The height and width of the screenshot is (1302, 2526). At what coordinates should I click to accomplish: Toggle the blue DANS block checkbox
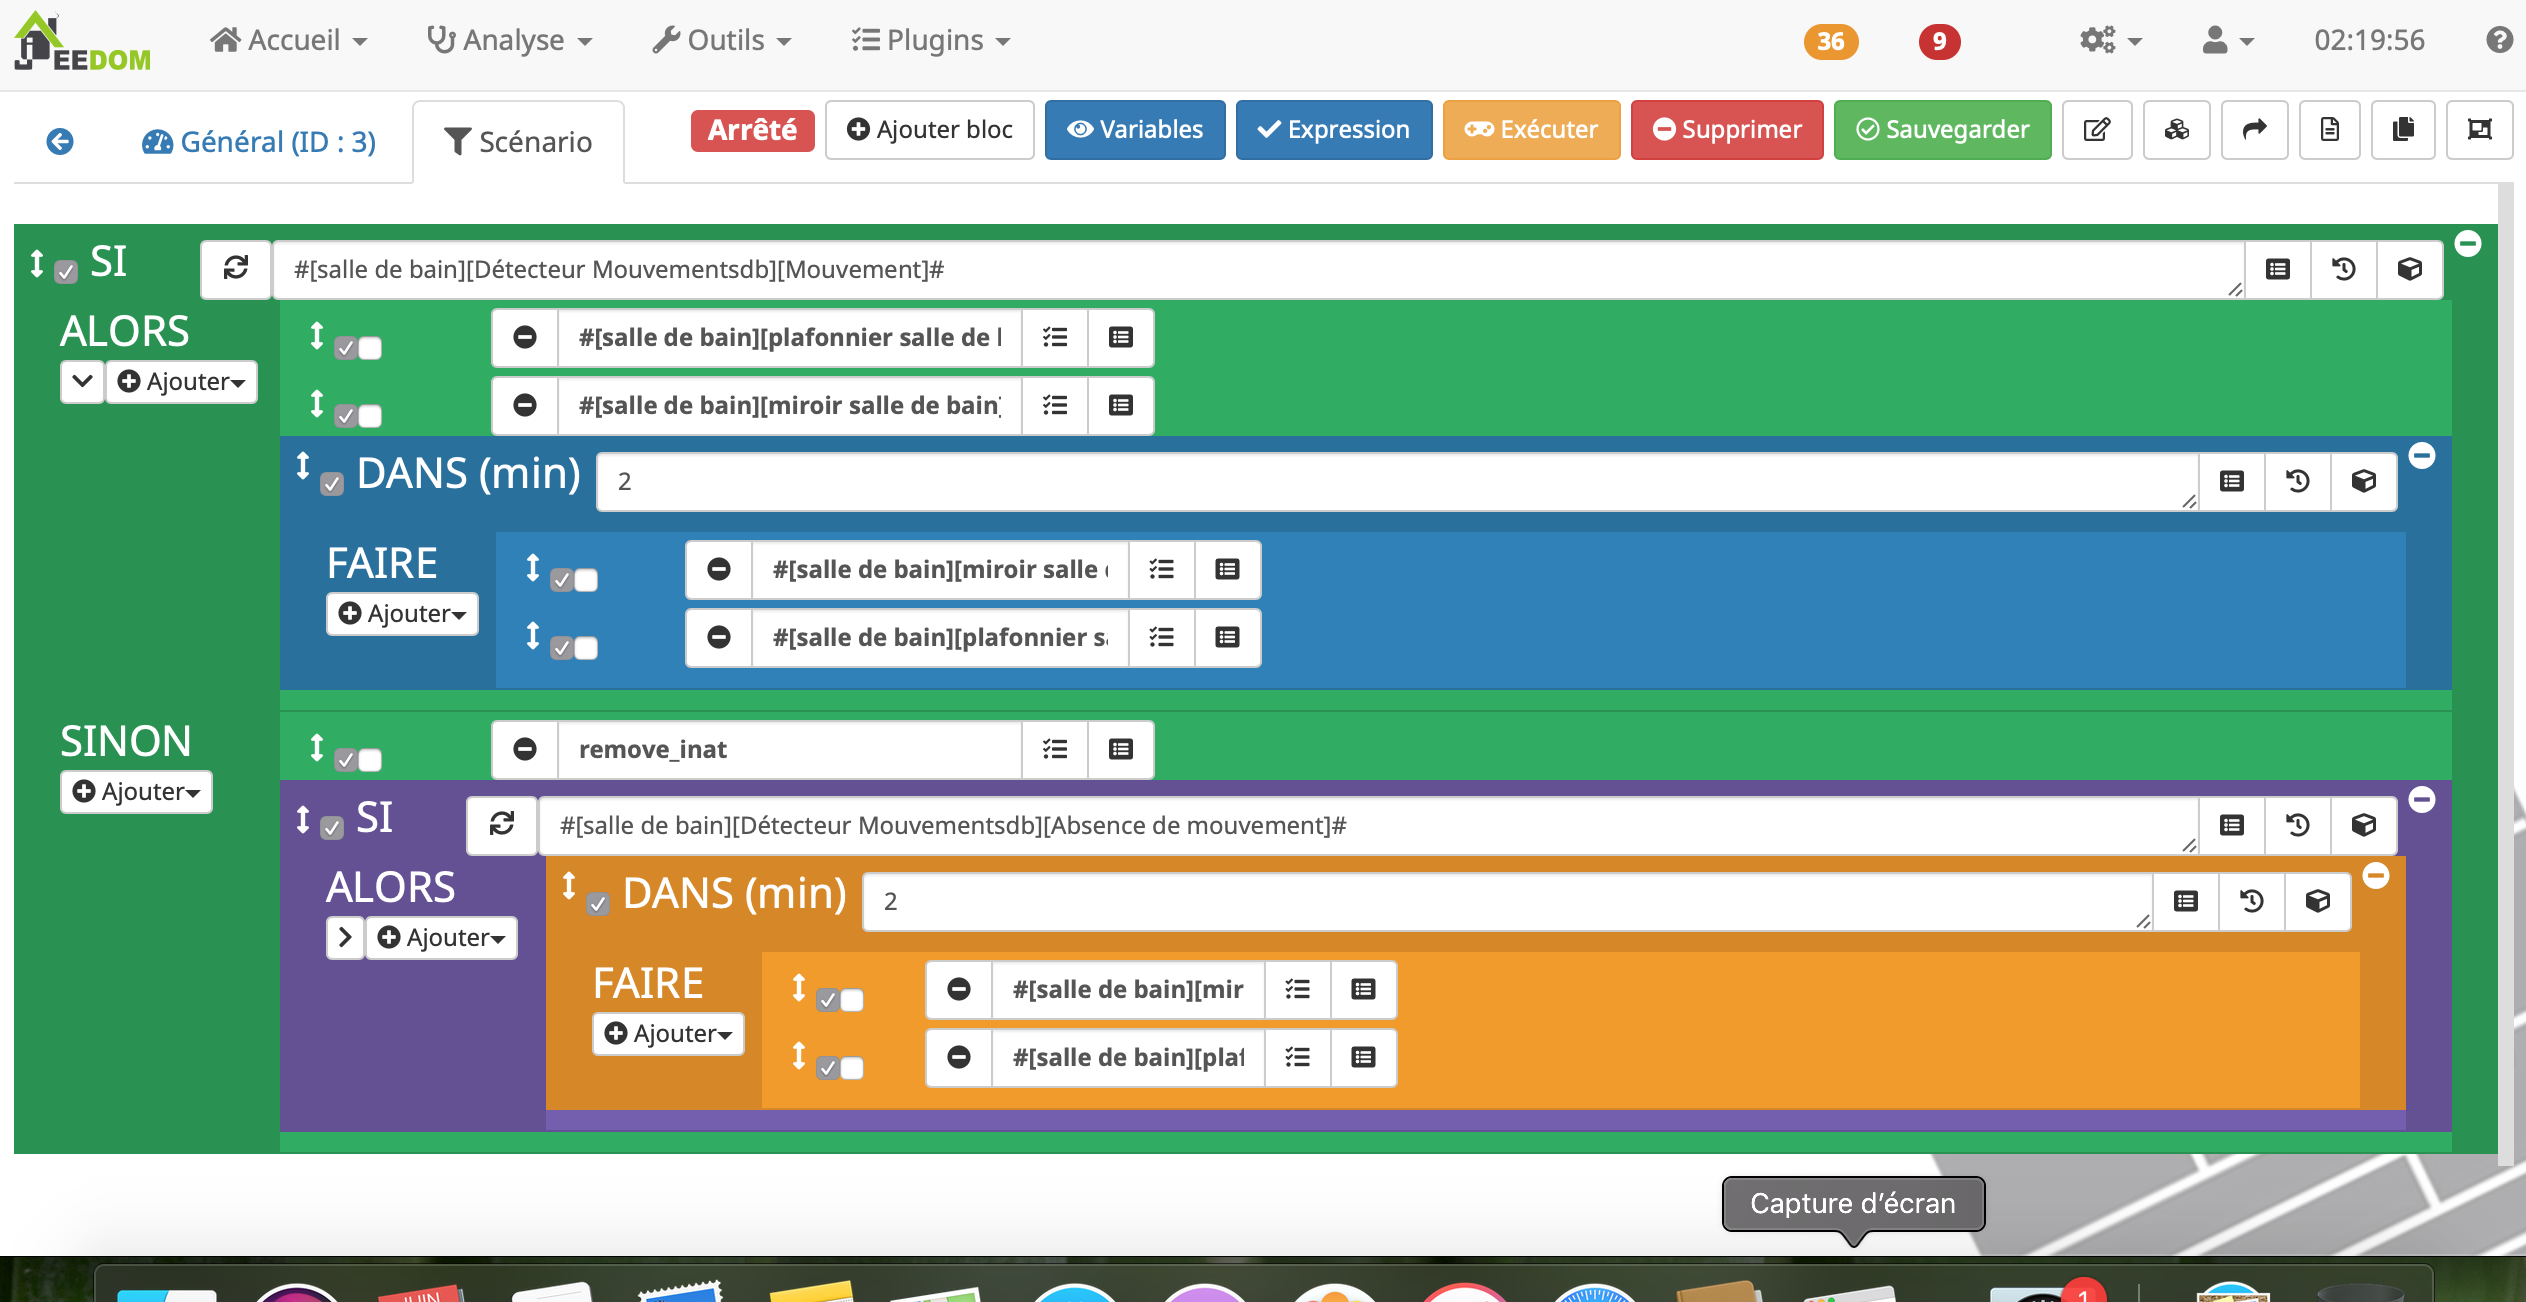tap(332, 484)
